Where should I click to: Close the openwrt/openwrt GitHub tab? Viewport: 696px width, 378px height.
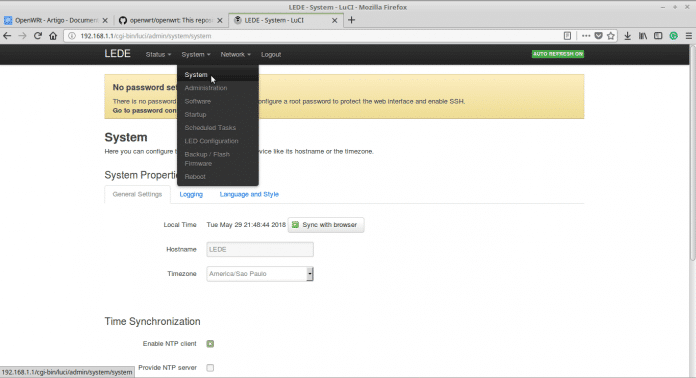(x=220, y=20)
